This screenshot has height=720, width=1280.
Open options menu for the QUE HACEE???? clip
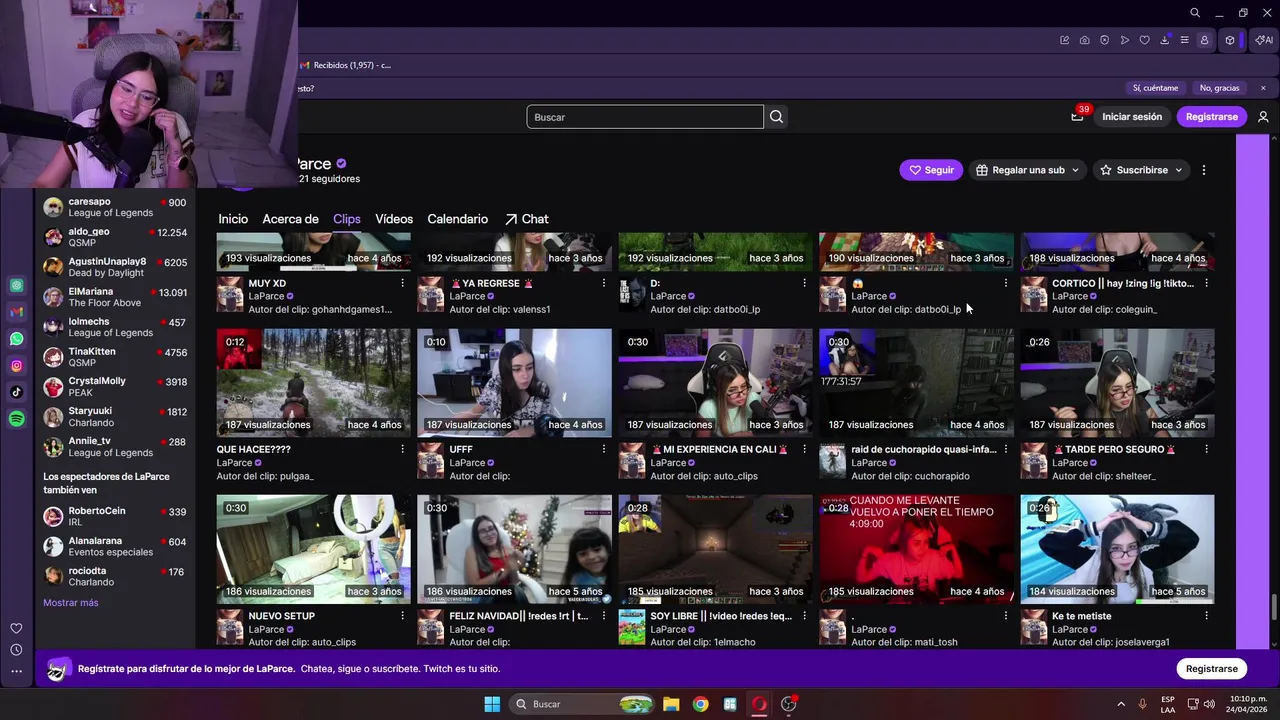coord(402,449)
